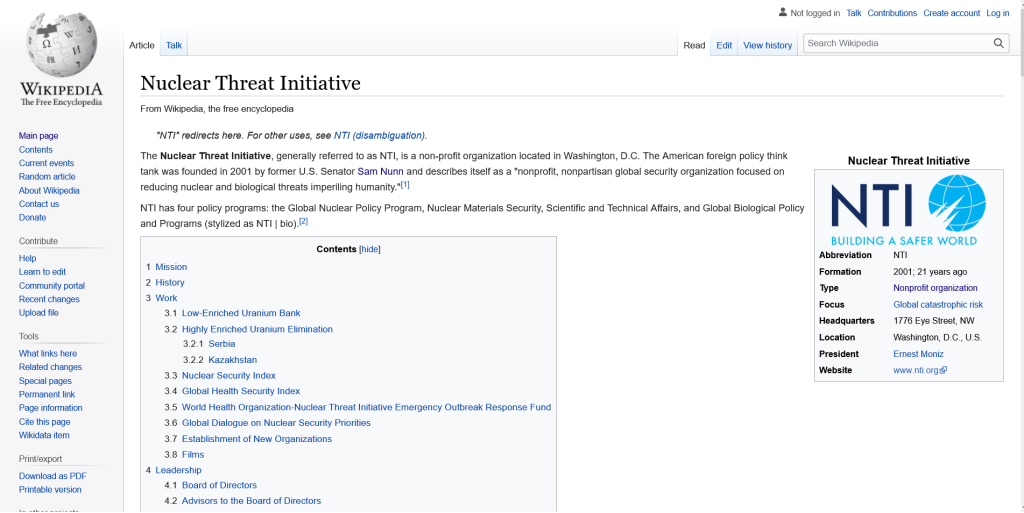Image resolution: width=1024 pixels, height=513 pixels.
Task: Click Create account link
Action: click(x=952, y=13)
